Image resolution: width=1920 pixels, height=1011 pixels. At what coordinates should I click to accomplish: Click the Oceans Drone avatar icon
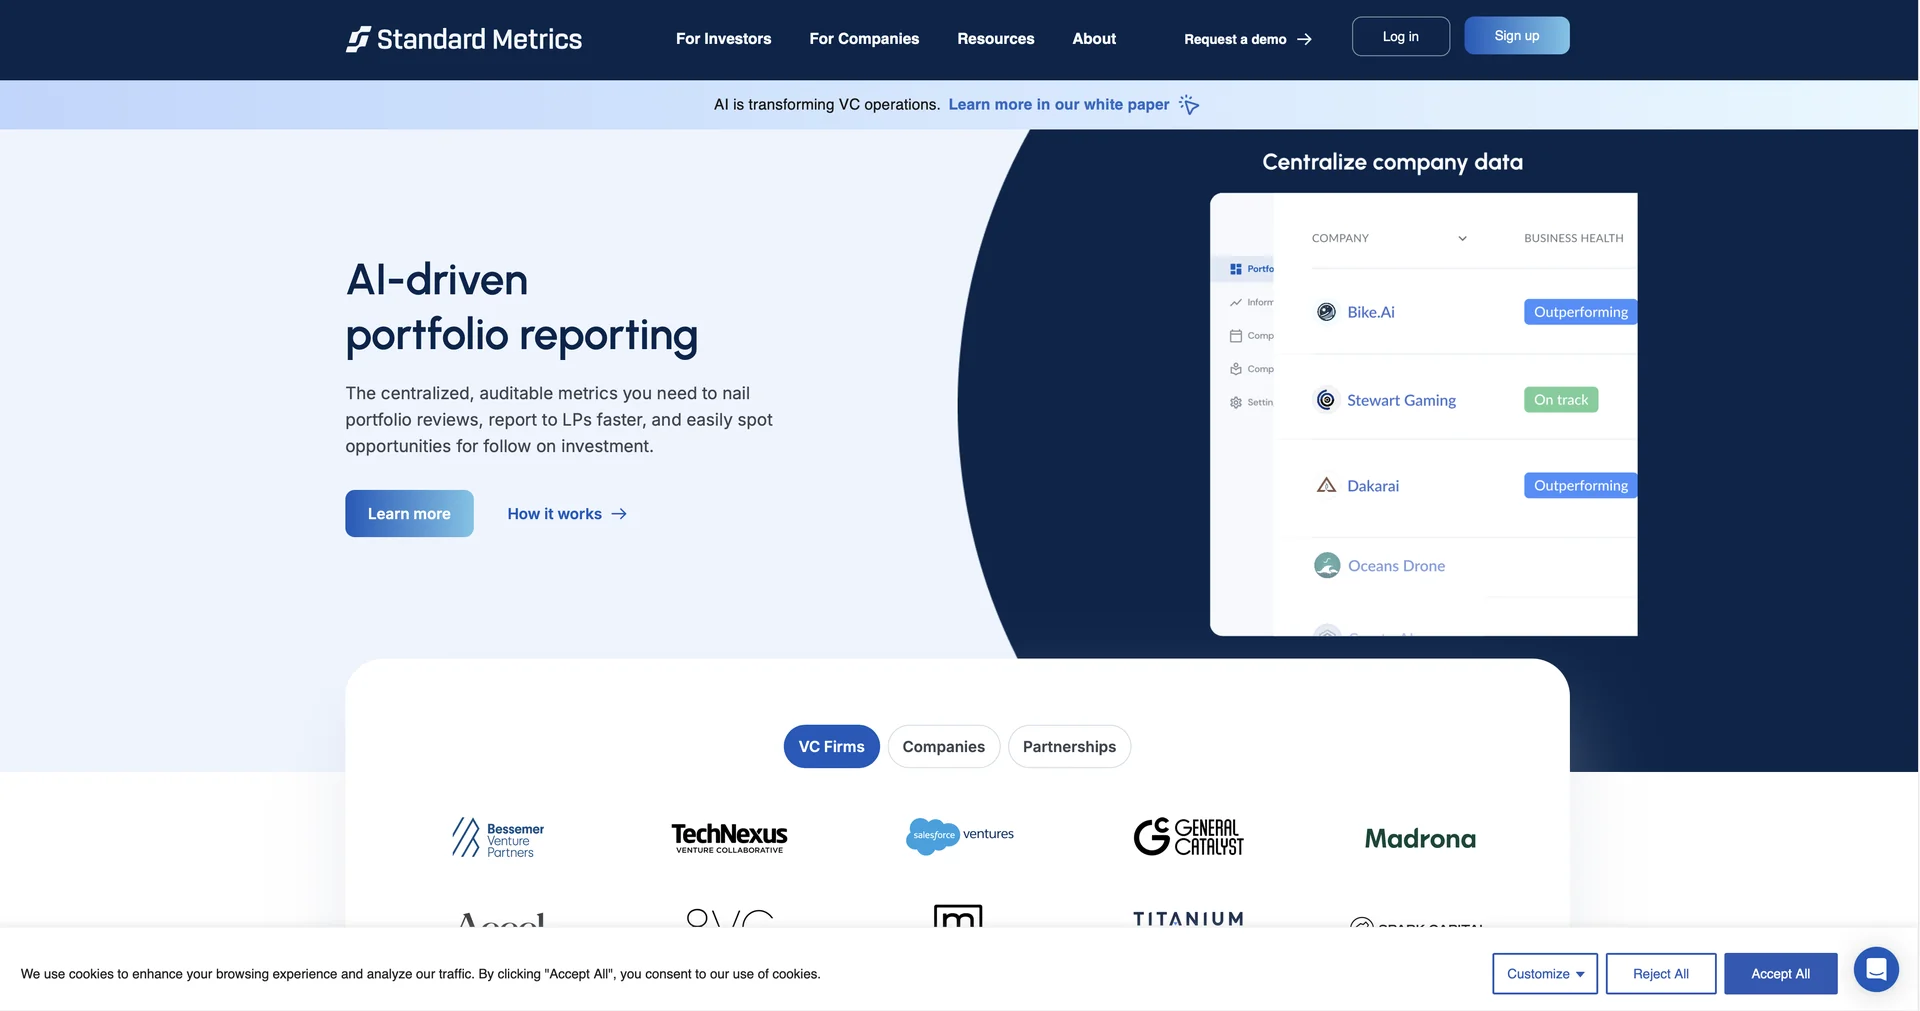pyautogui.click(x=1326, y=566)
